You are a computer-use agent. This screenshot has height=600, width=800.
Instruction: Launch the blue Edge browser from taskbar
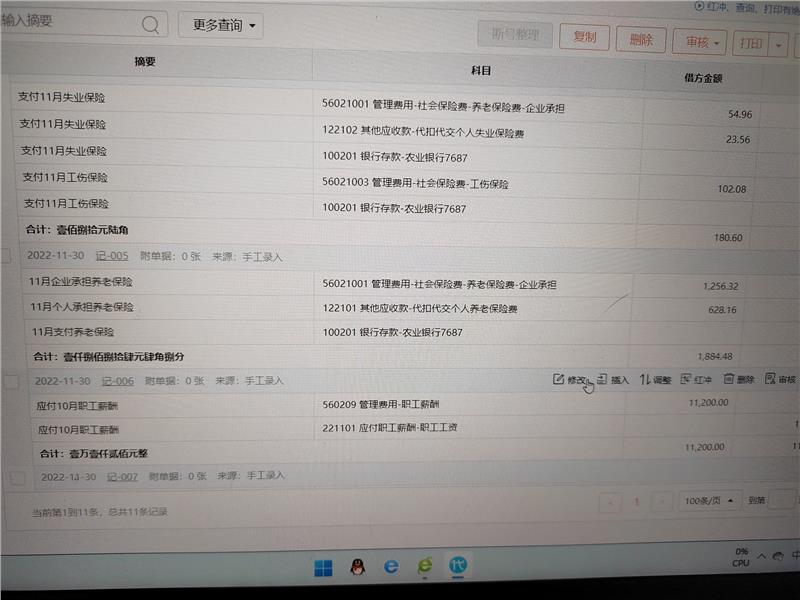coord(391,567)
